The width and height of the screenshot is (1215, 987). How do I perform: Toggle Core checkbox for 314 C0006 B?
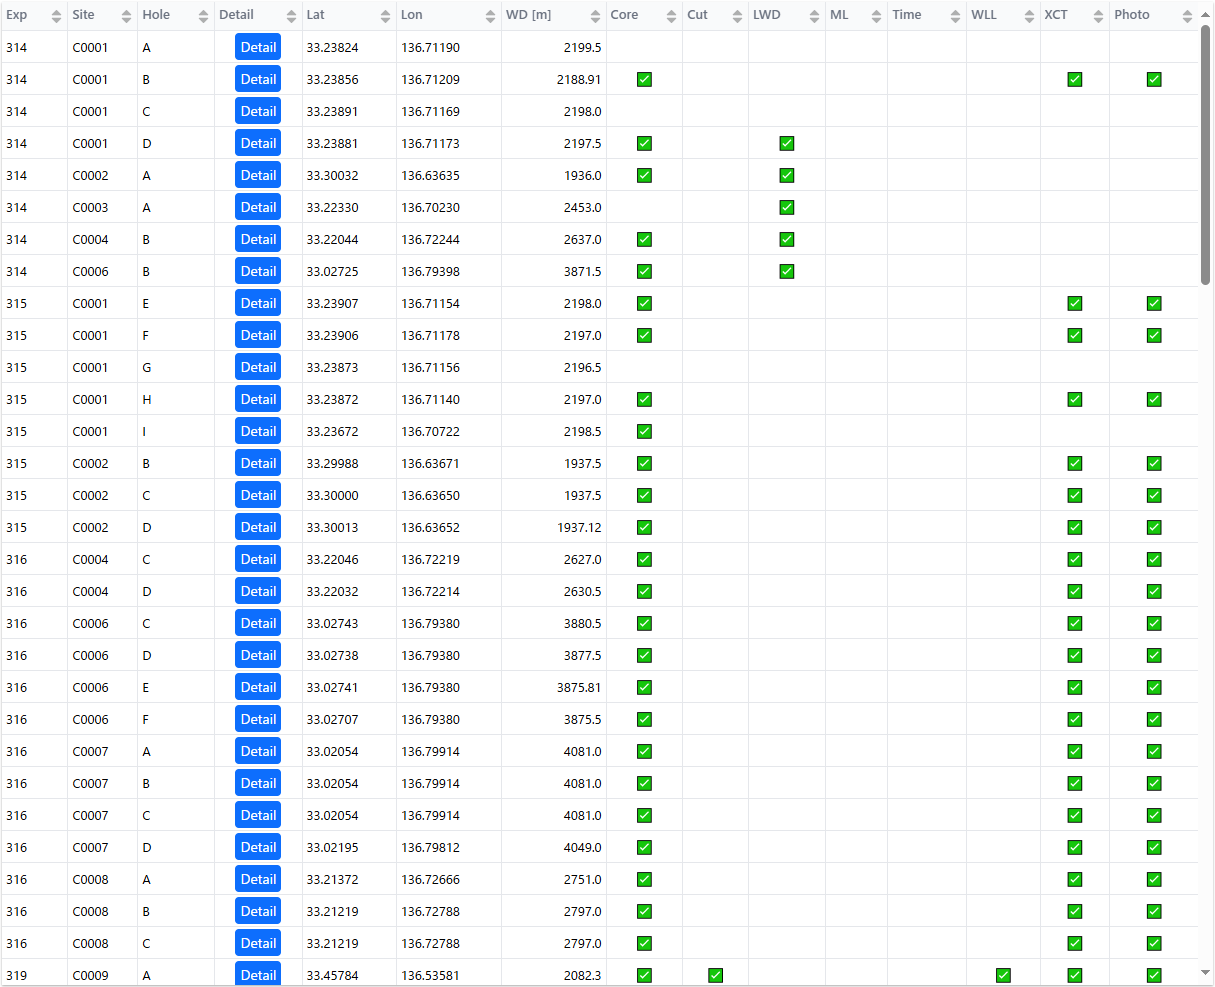click(644, 271)
